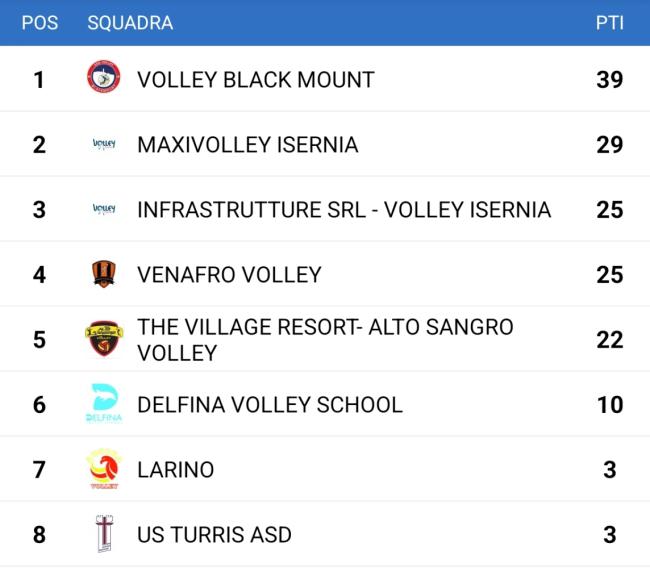
Task: Select the LARINO team name
Action: coord(175,469)
